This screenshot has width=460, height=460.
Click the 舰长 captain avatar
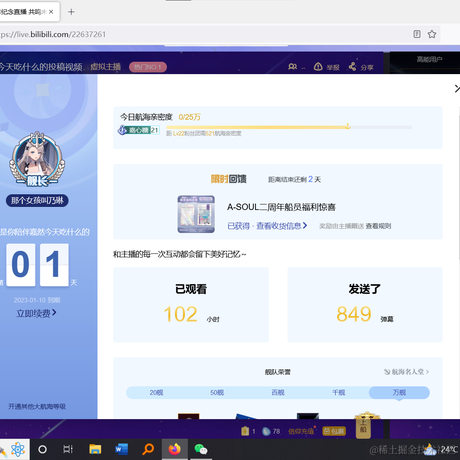(x=37, y=159)
